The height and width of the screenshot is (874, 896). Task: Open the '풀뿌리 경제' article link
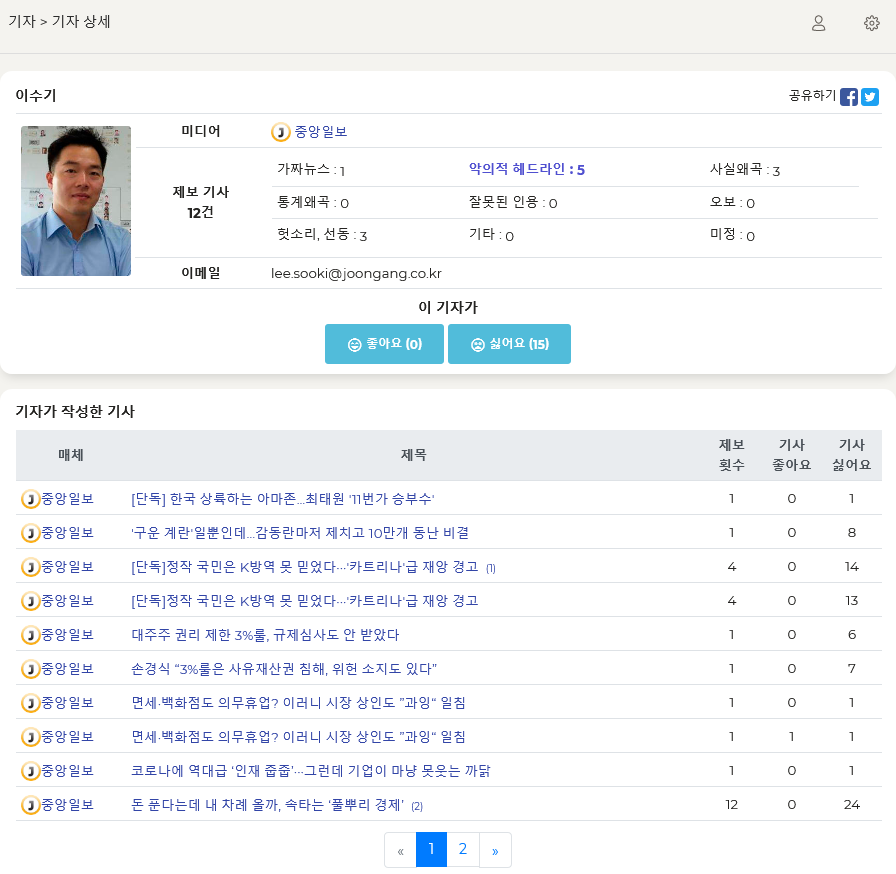click(268, 805)
